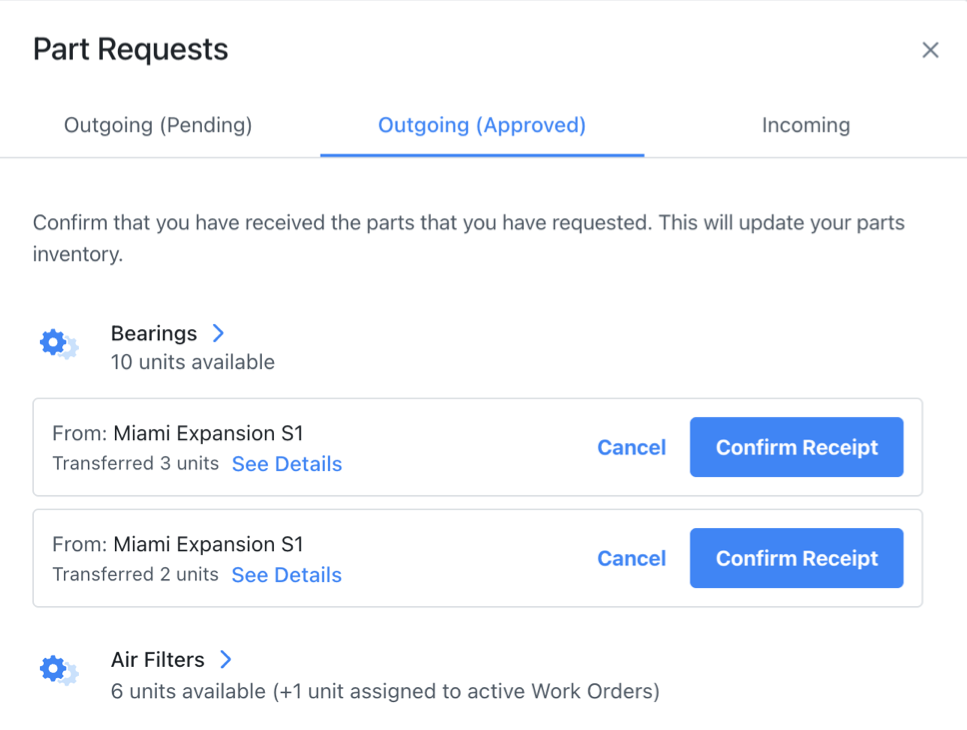Select the Outgoing (Approved) tab
The height and width of the screenshot is (730, 967).
coord(482,125)
